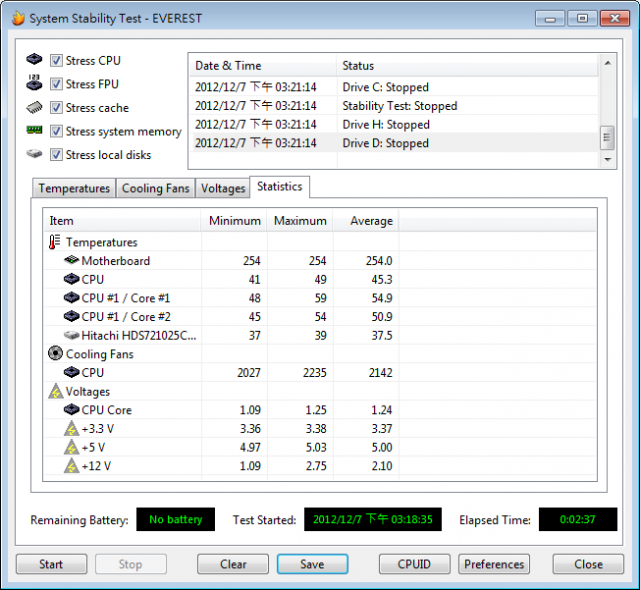Disable the Stress cache checkbox
Image resolution: width=640 pixels, height=590 pixels.
pyautogui.click(x=56, y=108)
